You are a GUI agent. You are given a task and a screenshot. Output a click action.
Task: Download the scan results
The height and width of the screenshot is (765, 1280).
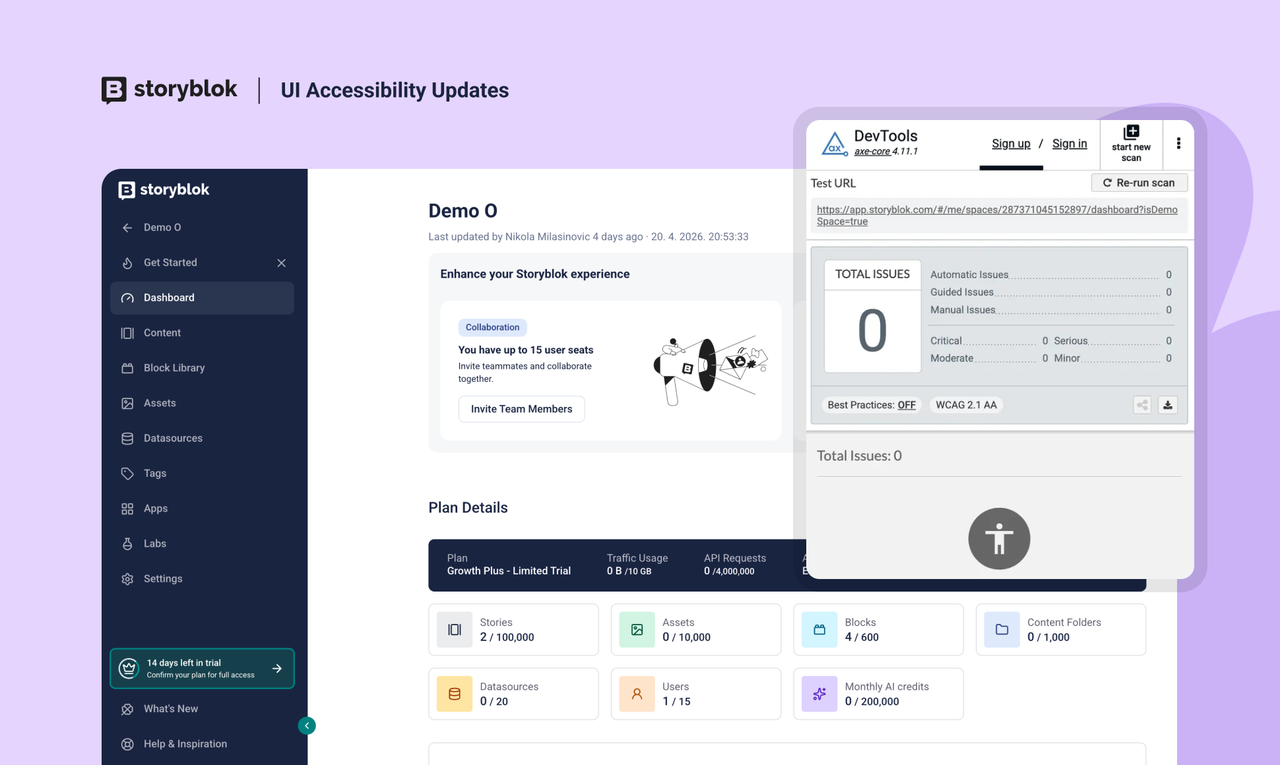[1167, 404]
